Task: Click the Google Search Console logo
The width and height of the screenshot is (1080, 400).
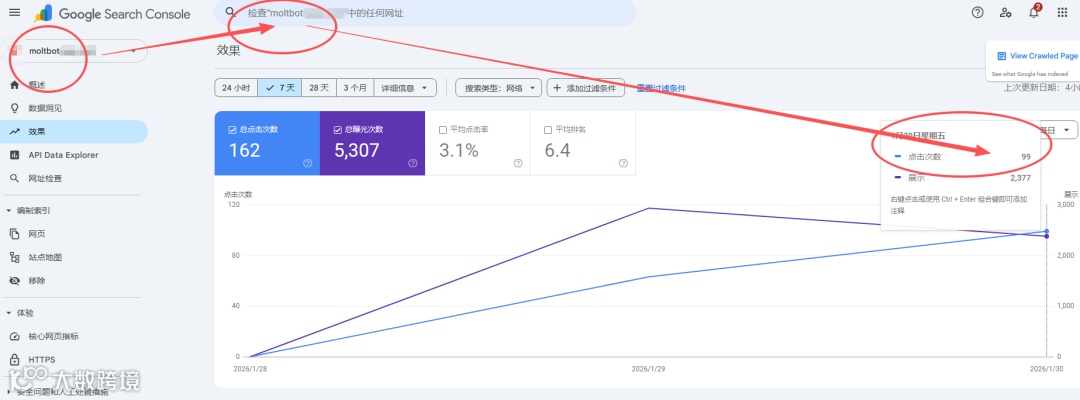Action: (x=112, y=13)
